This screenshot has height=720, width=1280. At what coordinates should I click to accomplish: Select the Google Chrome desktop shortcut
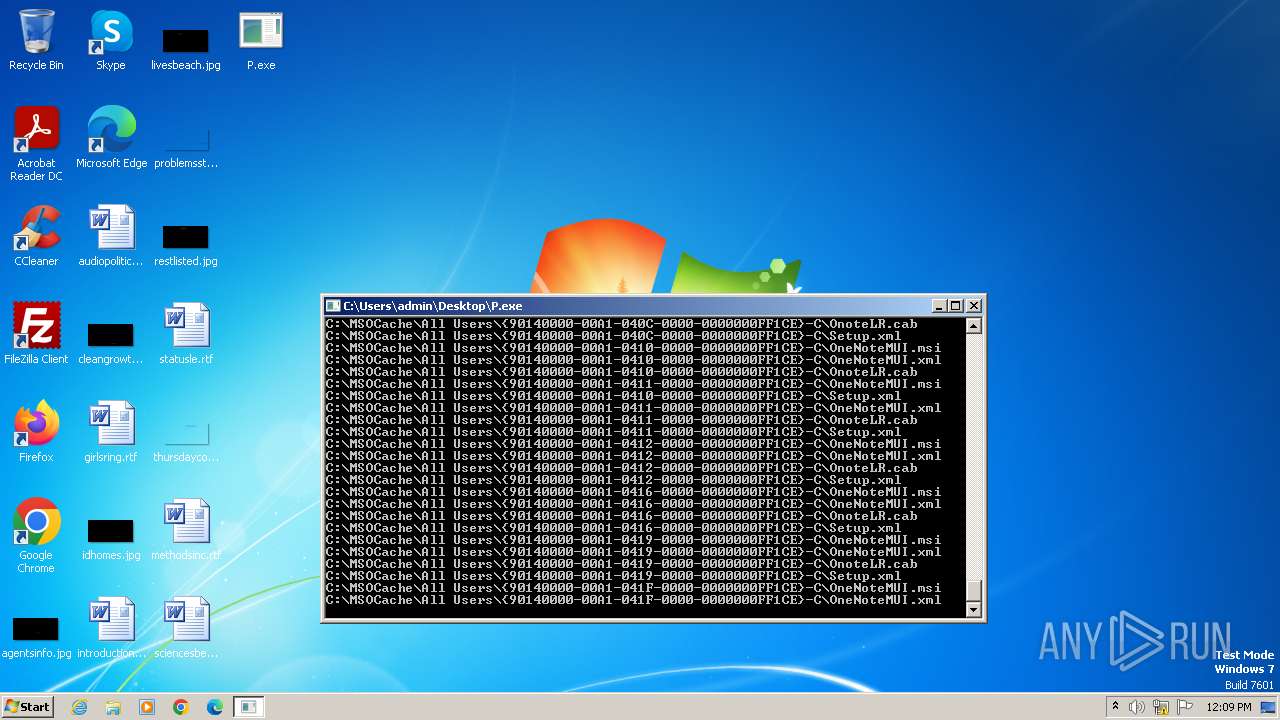tap(36, 537)
